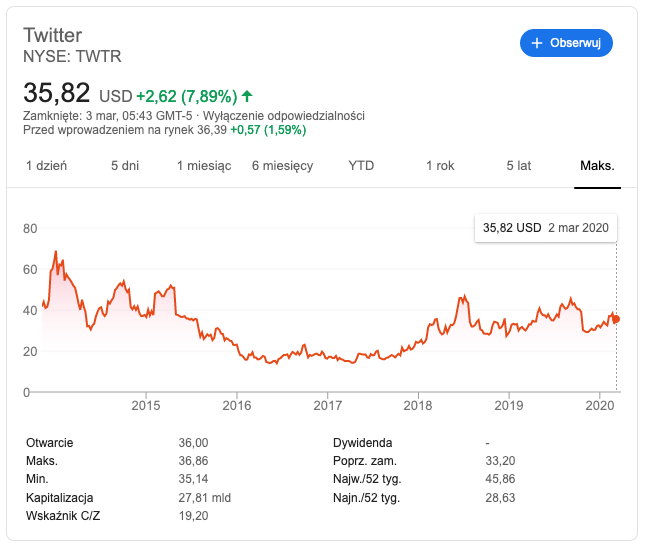Select the Maks. range tab

pyautogui.click(x=597, y=166)
